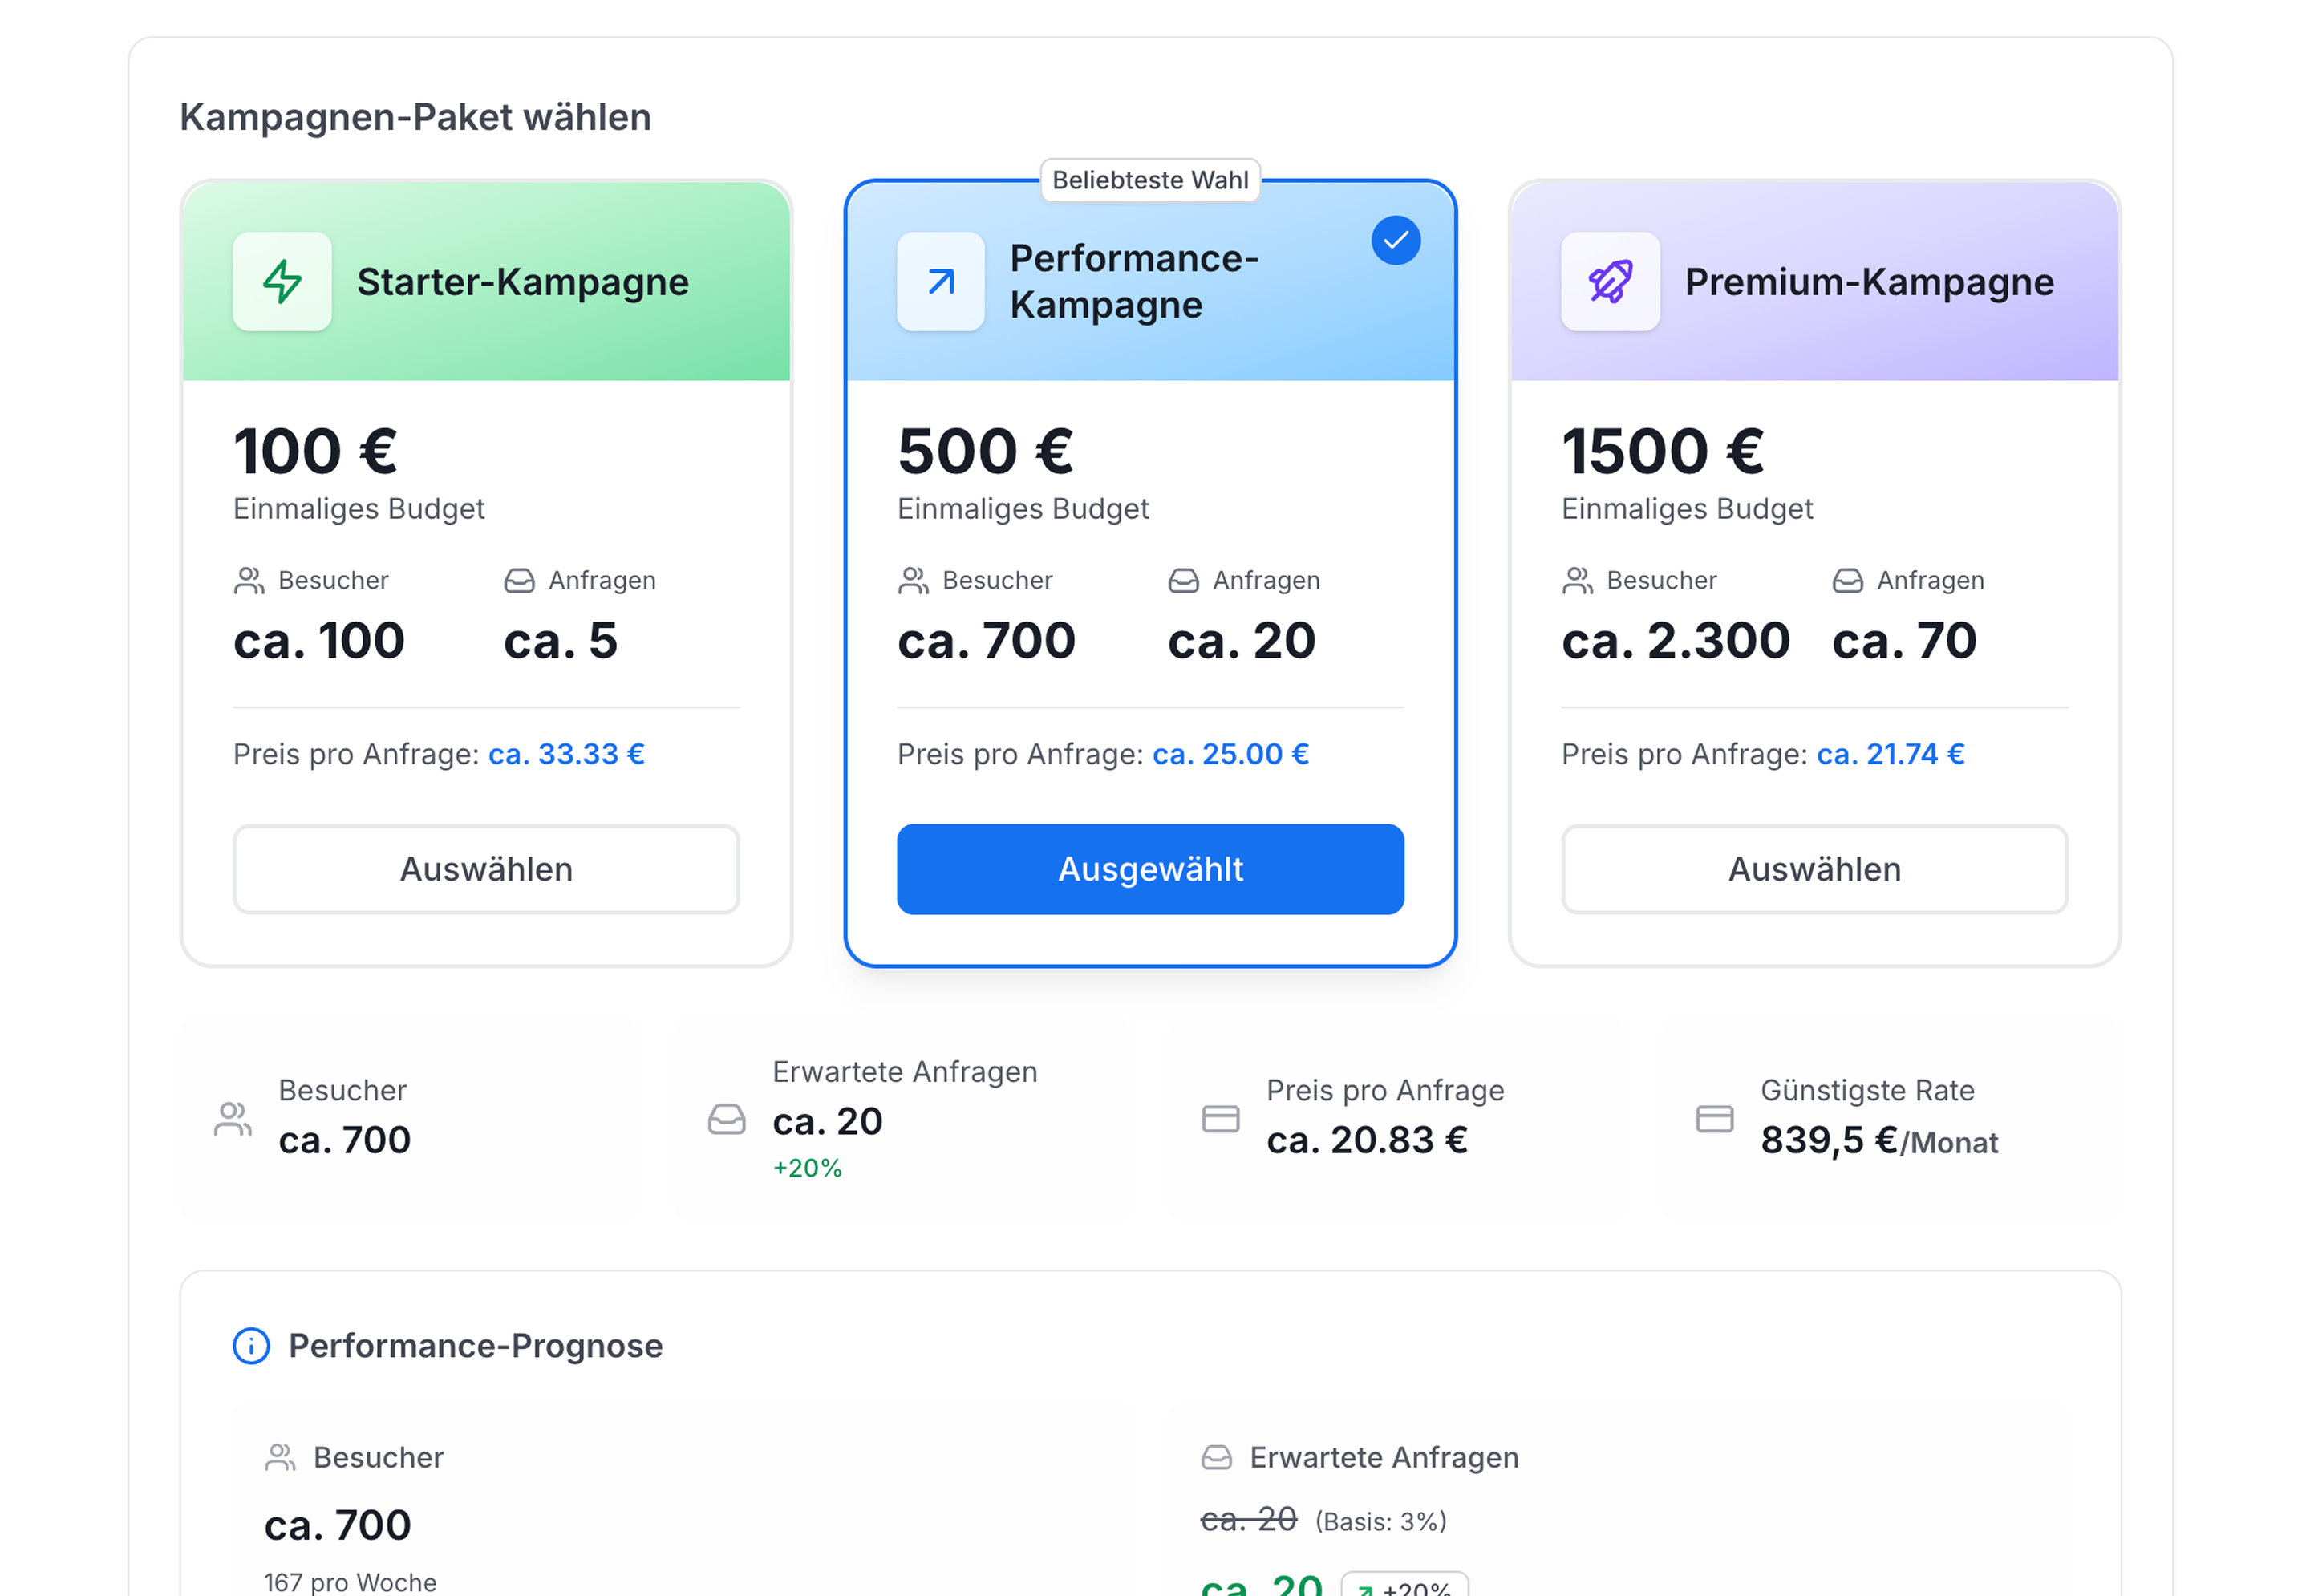The width and height of the screenshot is (2310, 1596).
Task: Click the green +20% indicator
Action: pos(806,1167)
